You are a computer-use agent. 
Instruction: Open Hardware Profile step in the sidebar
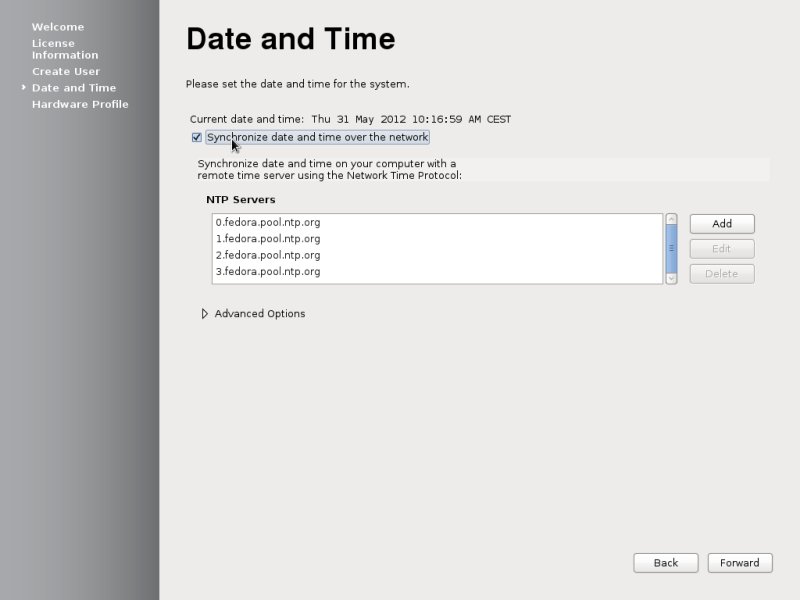pos(80,104)
